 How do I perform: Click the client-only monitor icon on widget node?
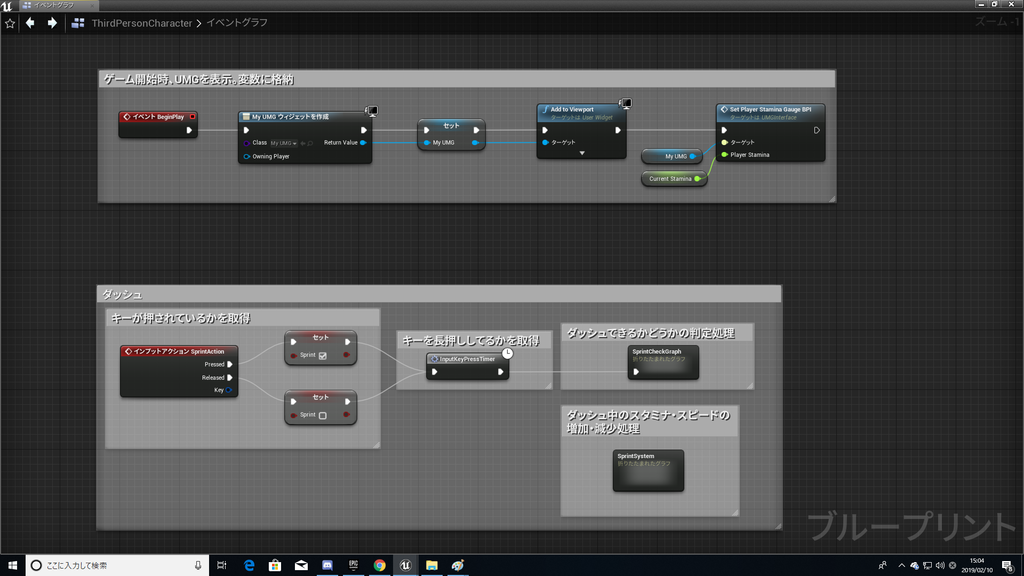[372, 111]
